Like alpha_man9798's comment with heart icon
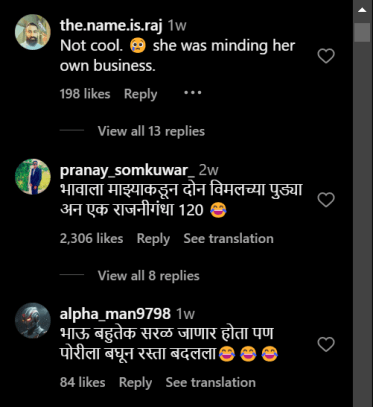Image resolution: width=373 pixels, height=407 pixels. coord(326,344)
